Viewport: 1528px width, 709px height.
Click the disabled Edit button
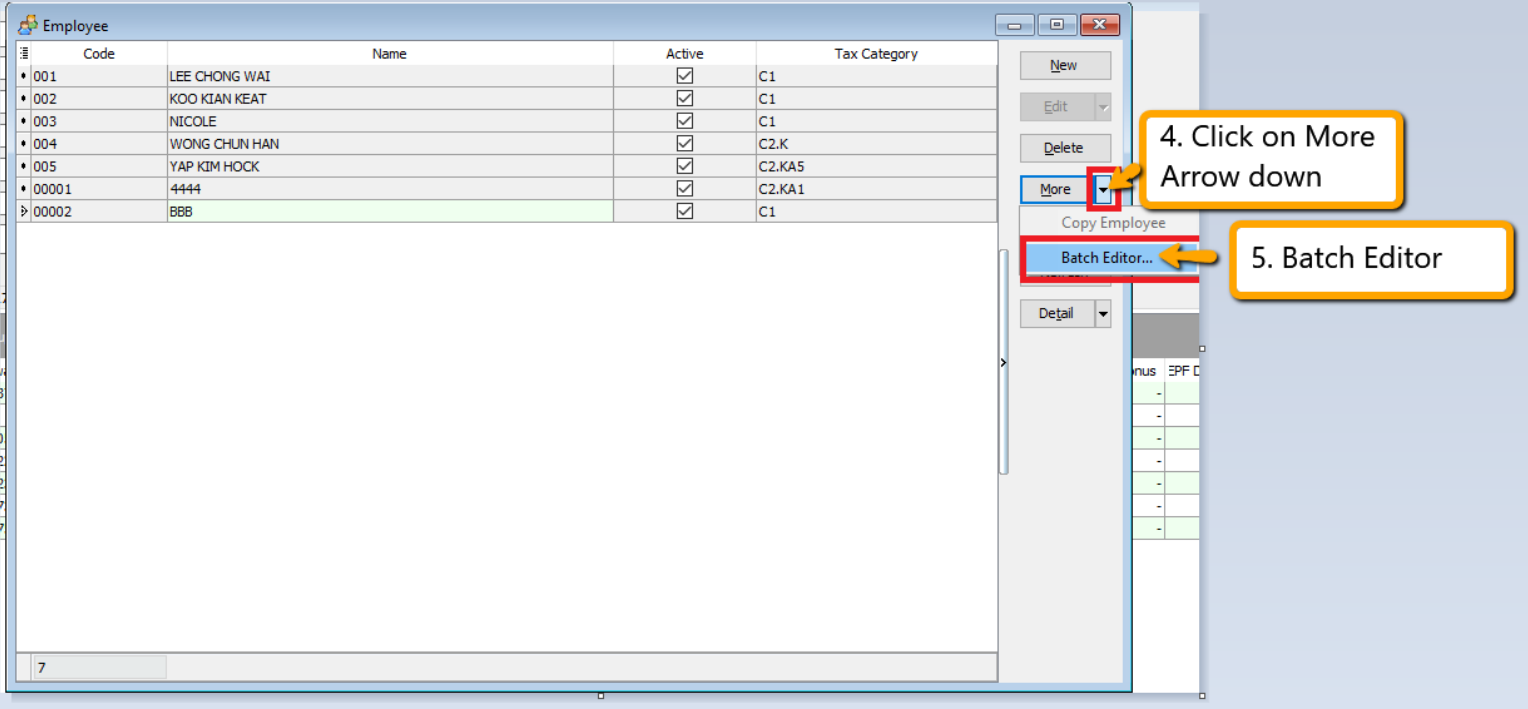pyautogui.click(x=1055, y=106)
